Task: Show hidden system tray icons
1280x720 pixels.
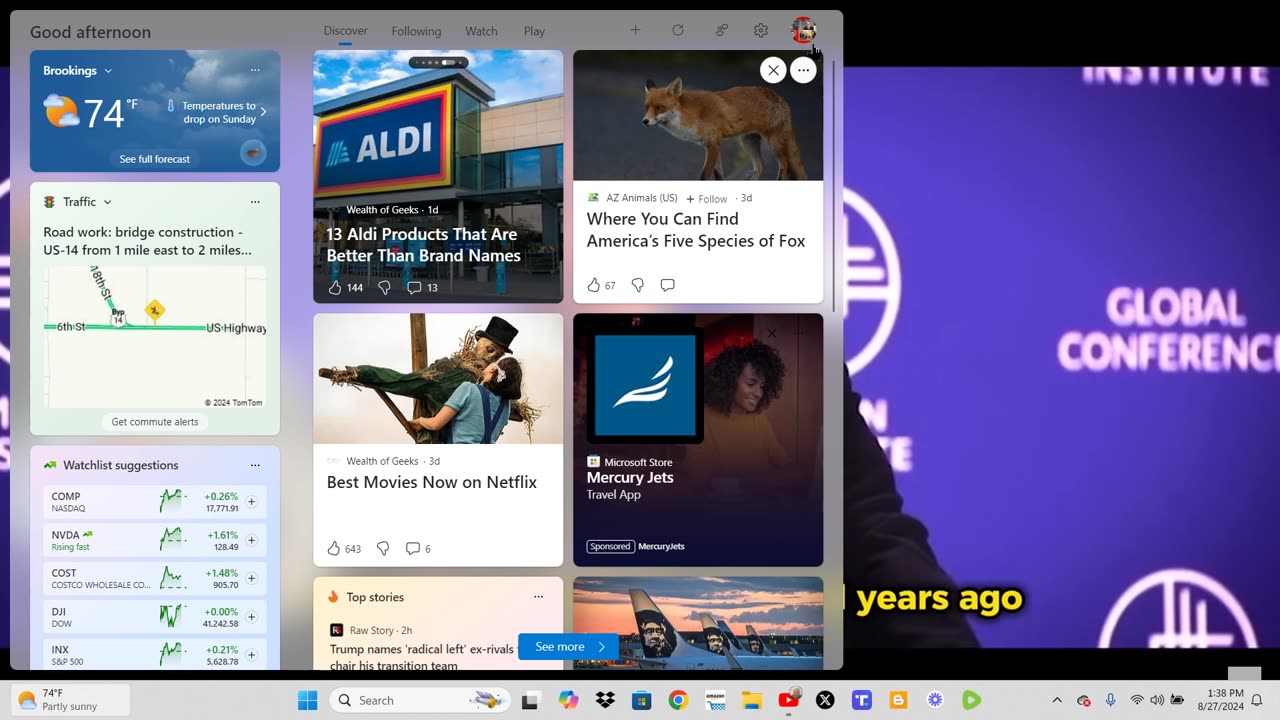Action: 1057,700
